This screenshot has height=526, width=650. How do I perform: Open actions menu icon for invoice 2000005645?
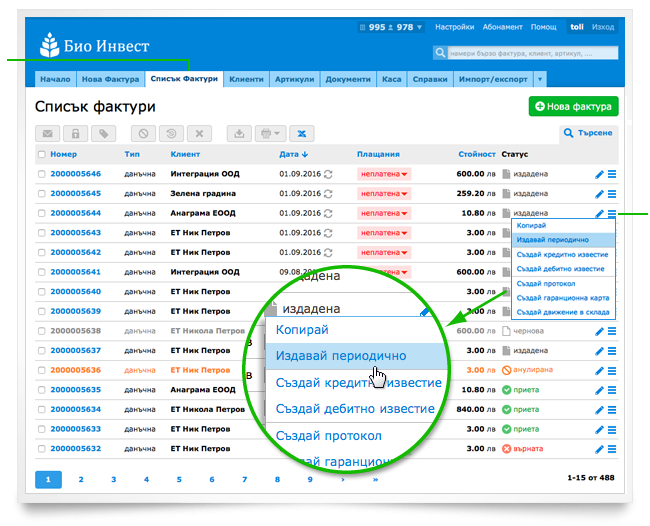pyautogui.click(x=612, y=194)
